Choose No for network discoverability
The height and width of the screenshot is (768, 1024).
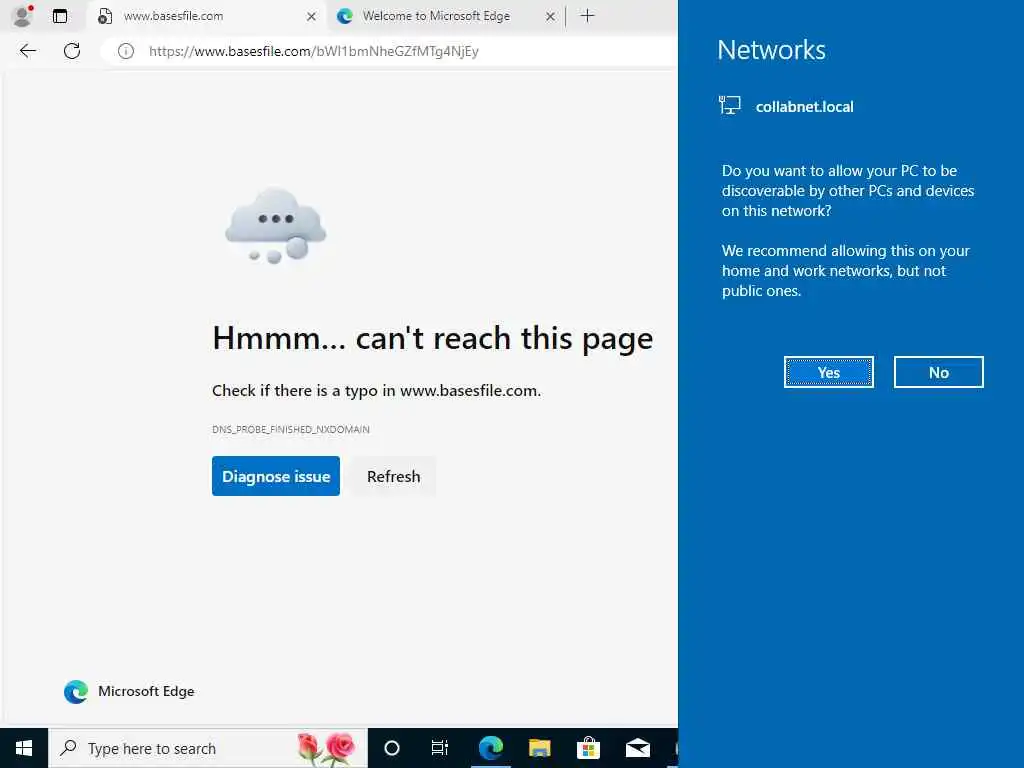tap(938, 372)
